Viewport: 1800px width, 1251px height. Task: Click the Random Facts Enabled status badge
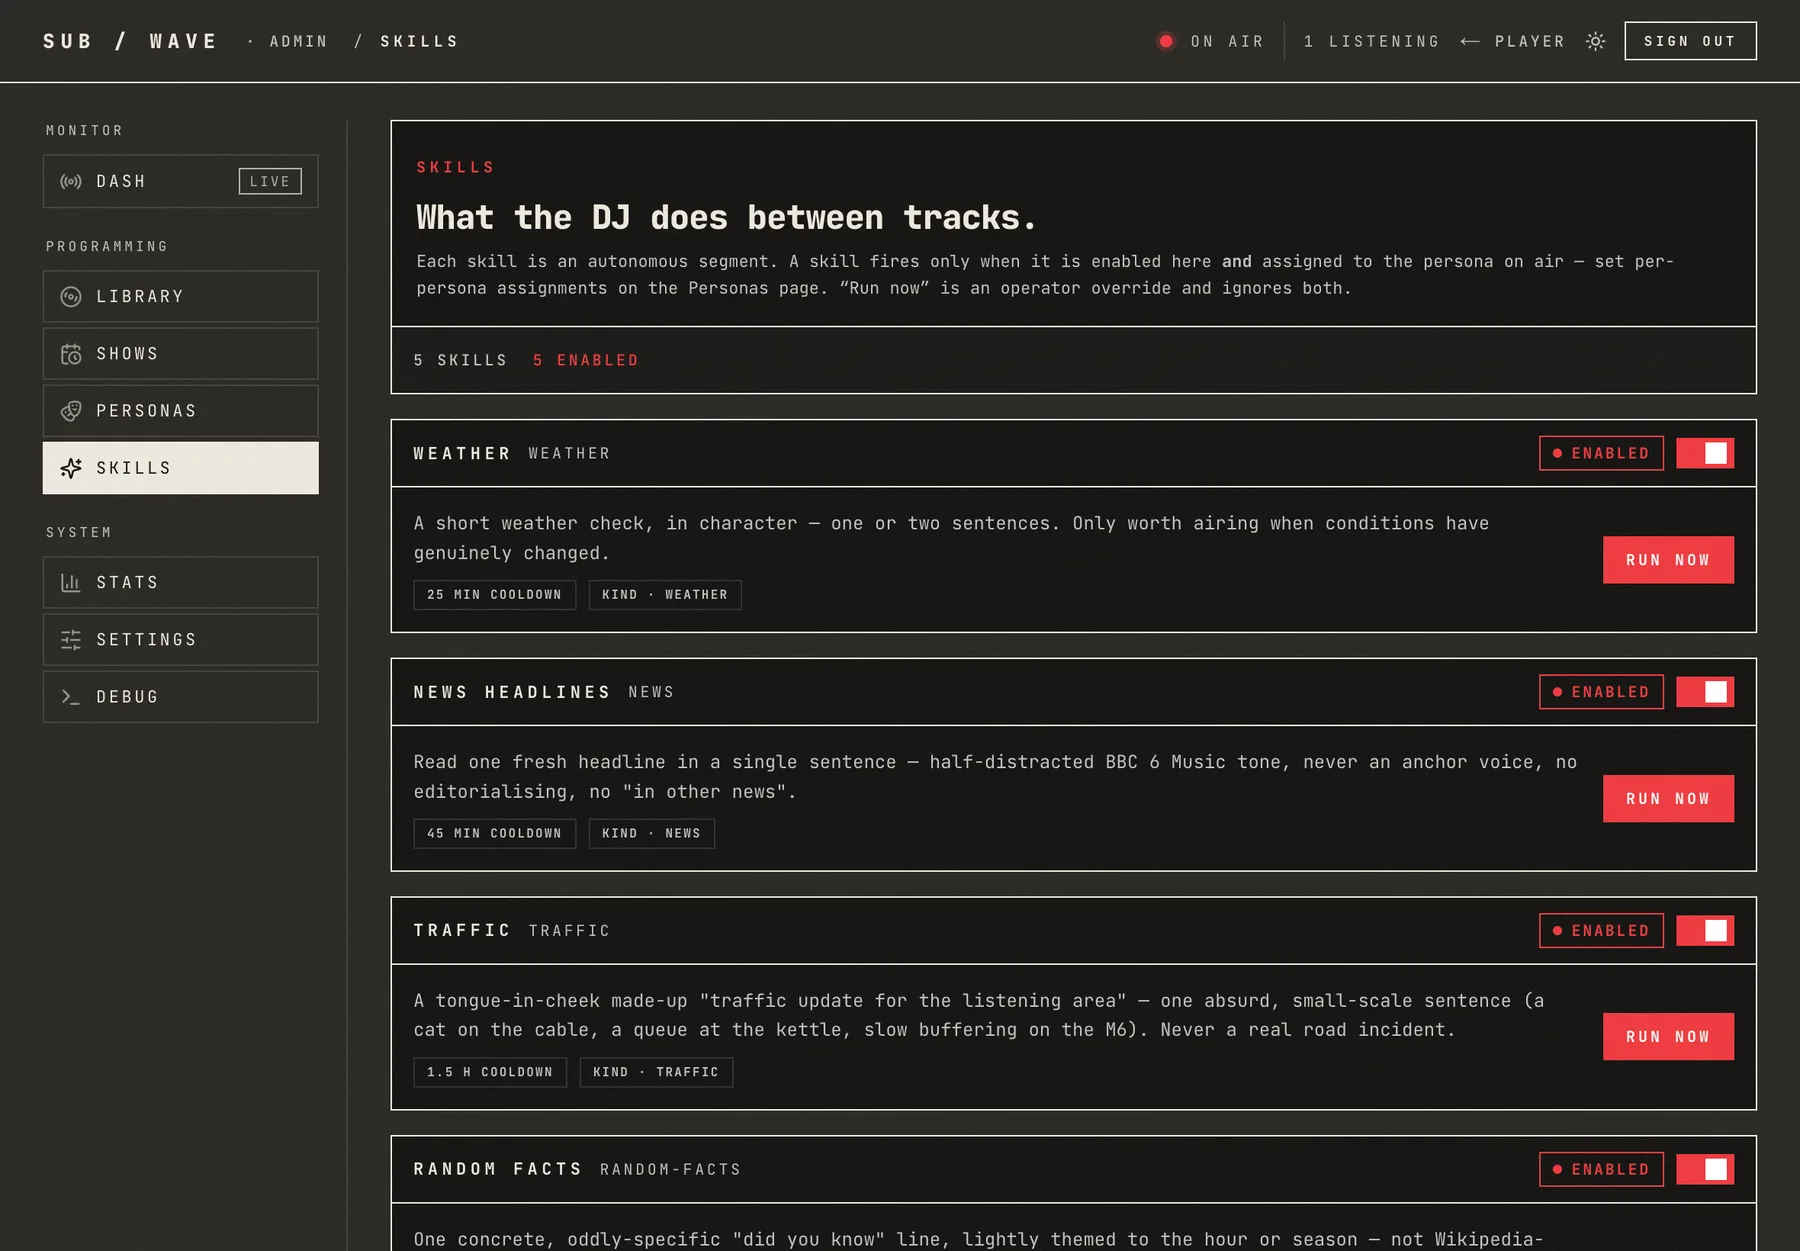1601,1169
